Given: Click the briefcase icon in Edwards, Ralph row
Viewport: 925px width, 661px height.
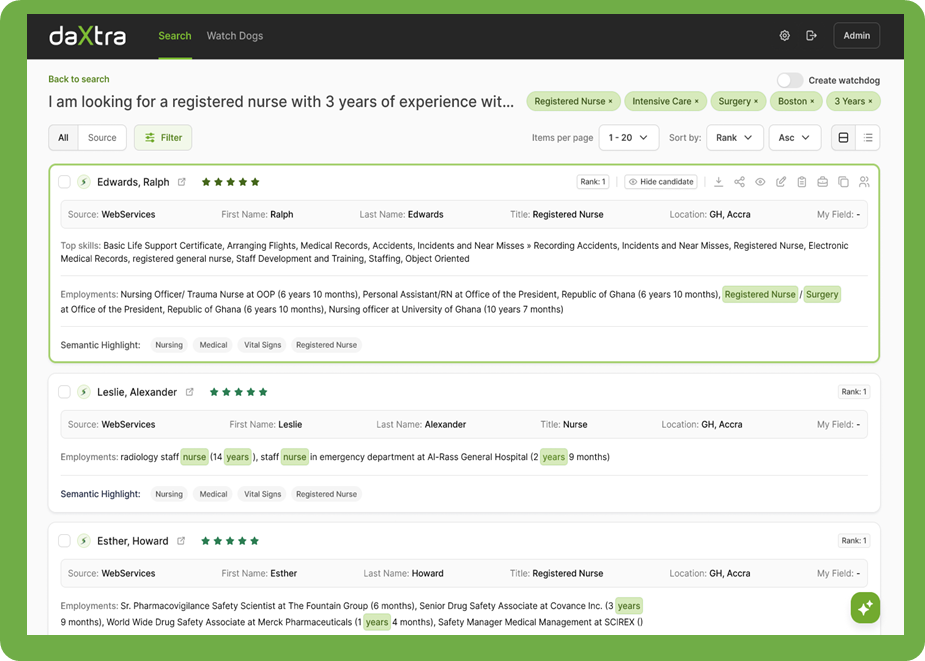Looking at the screenshot, I should click(823, 182).
